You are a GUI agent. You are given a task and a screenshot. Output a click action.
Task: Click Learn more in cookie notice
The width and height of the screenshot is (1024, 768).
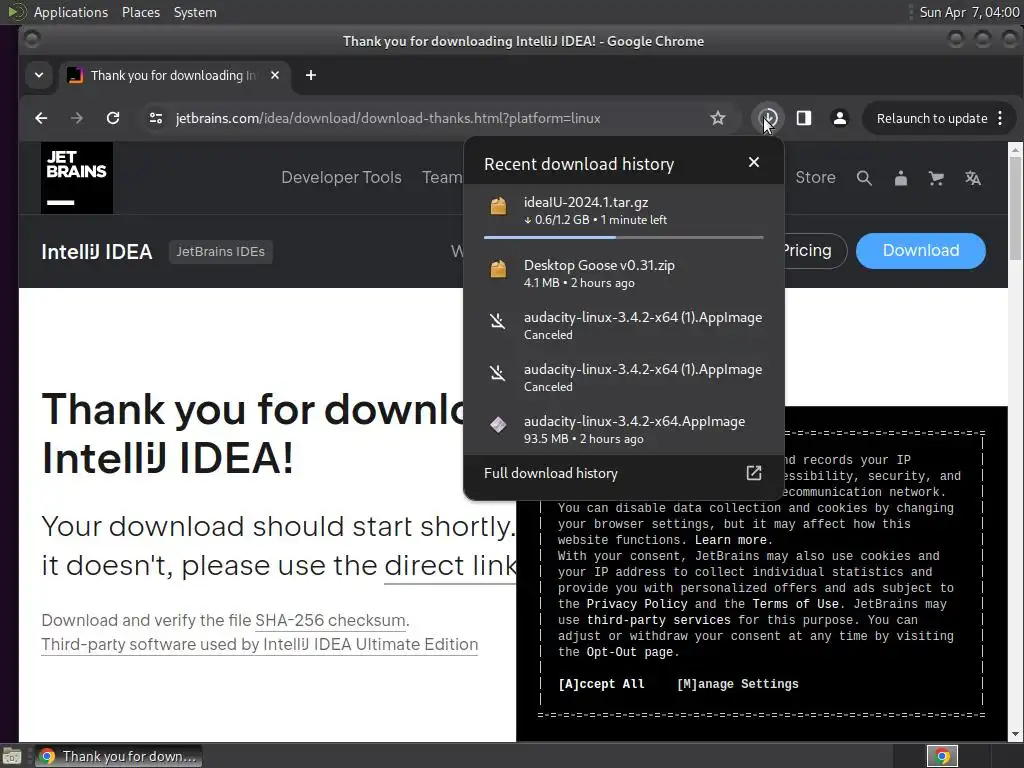point(730,540)
